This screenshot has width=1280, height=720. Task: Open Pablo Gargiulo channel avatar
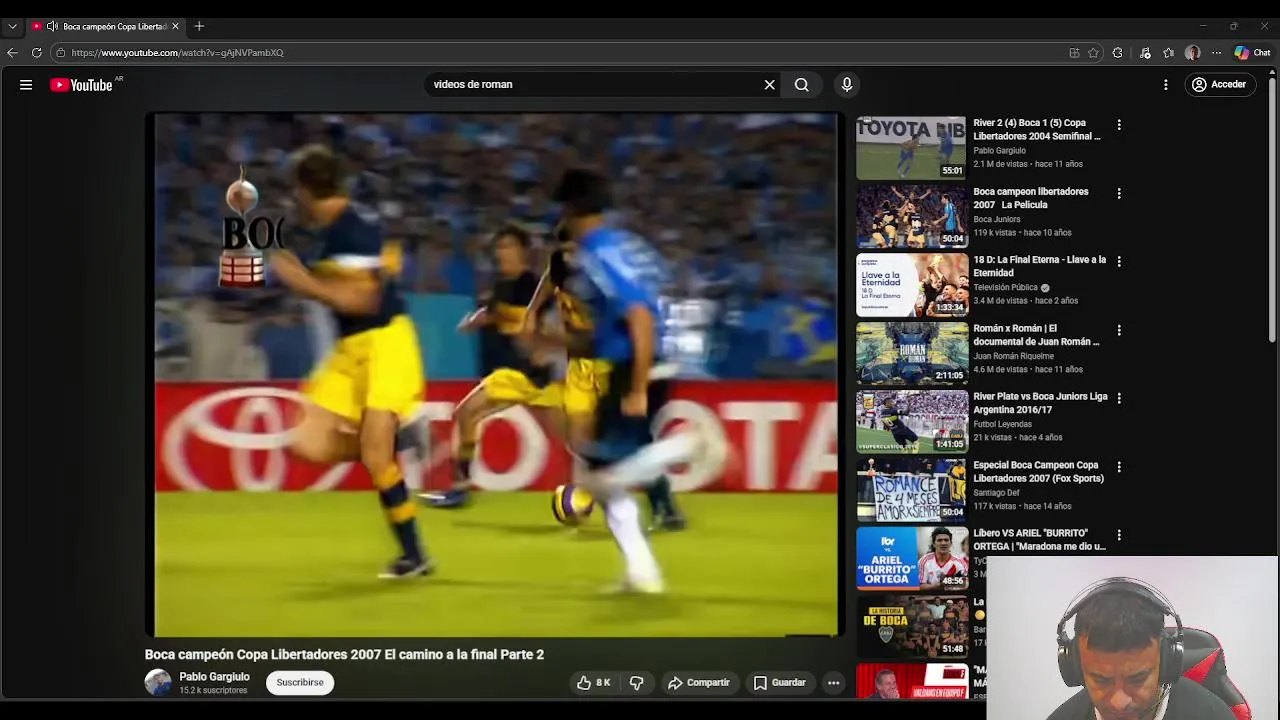click(158, 683)
